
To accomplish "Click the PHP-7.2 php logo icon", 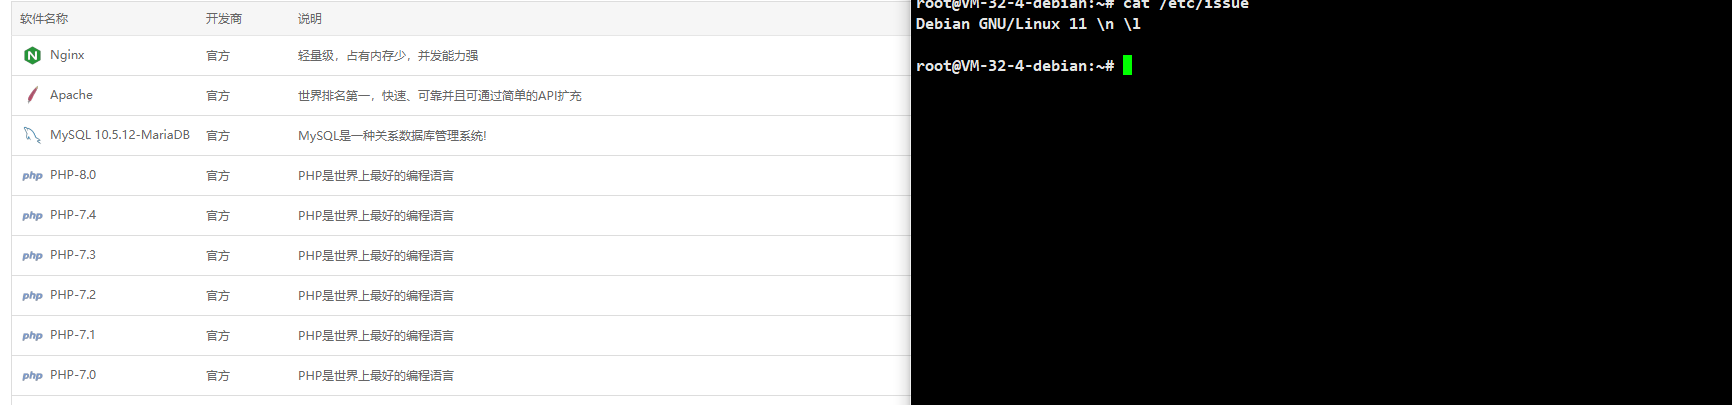I will pyautogui.click(x=32, y=296).
